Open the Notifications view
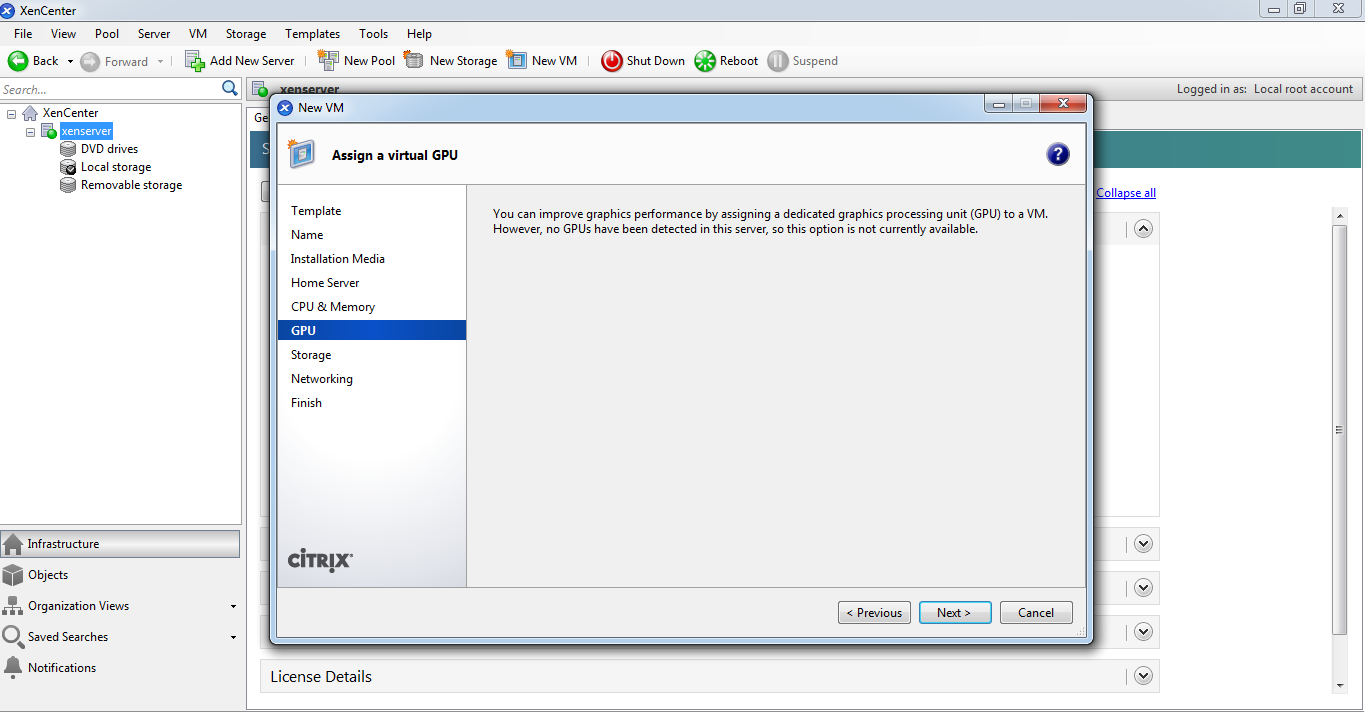The width and height of the screenshot is (1365, 712). [120, 668]
